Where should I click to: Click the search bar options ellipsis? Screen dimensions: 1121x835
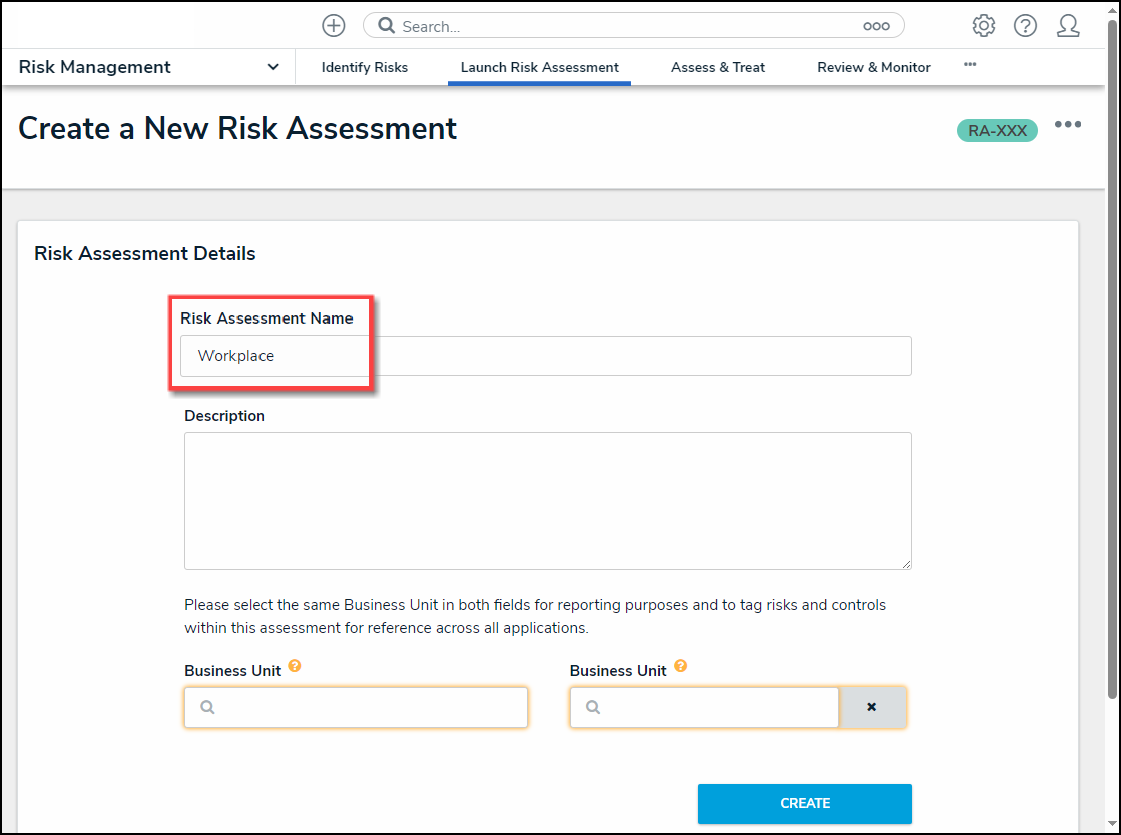[876, 27]
